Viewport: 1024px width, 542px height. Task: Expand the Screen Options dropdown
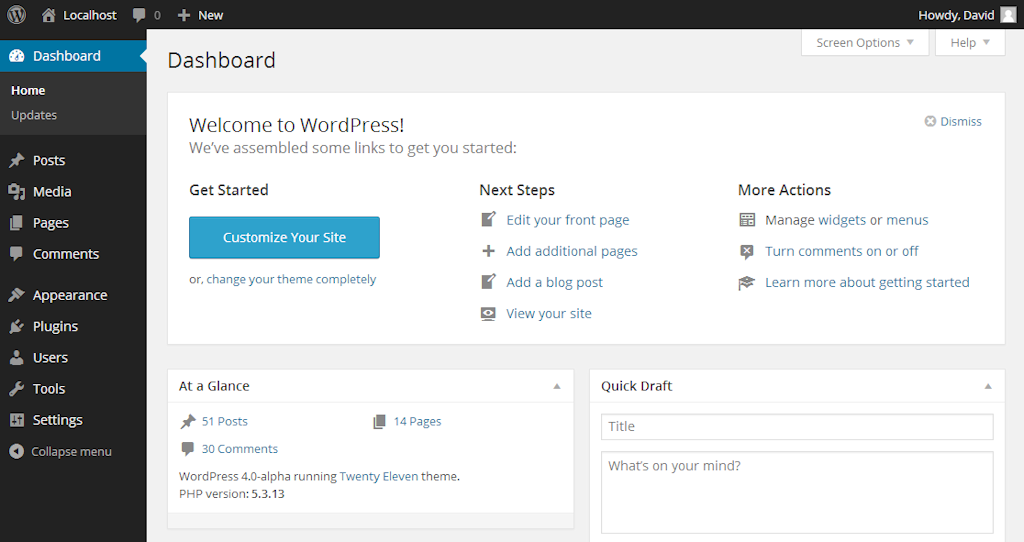click(x=865, y=42)
